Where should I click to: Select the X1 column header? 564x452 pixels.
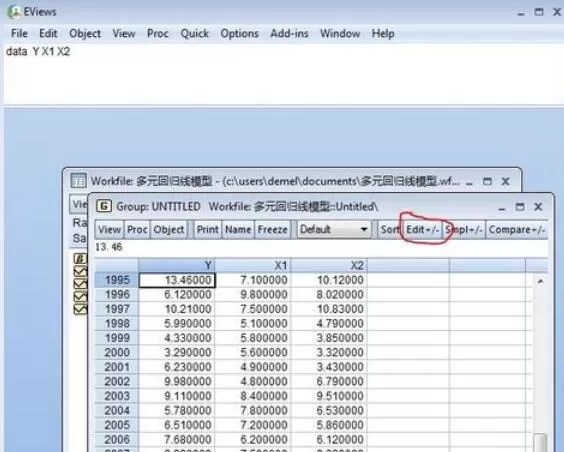[x=253, y=265]
